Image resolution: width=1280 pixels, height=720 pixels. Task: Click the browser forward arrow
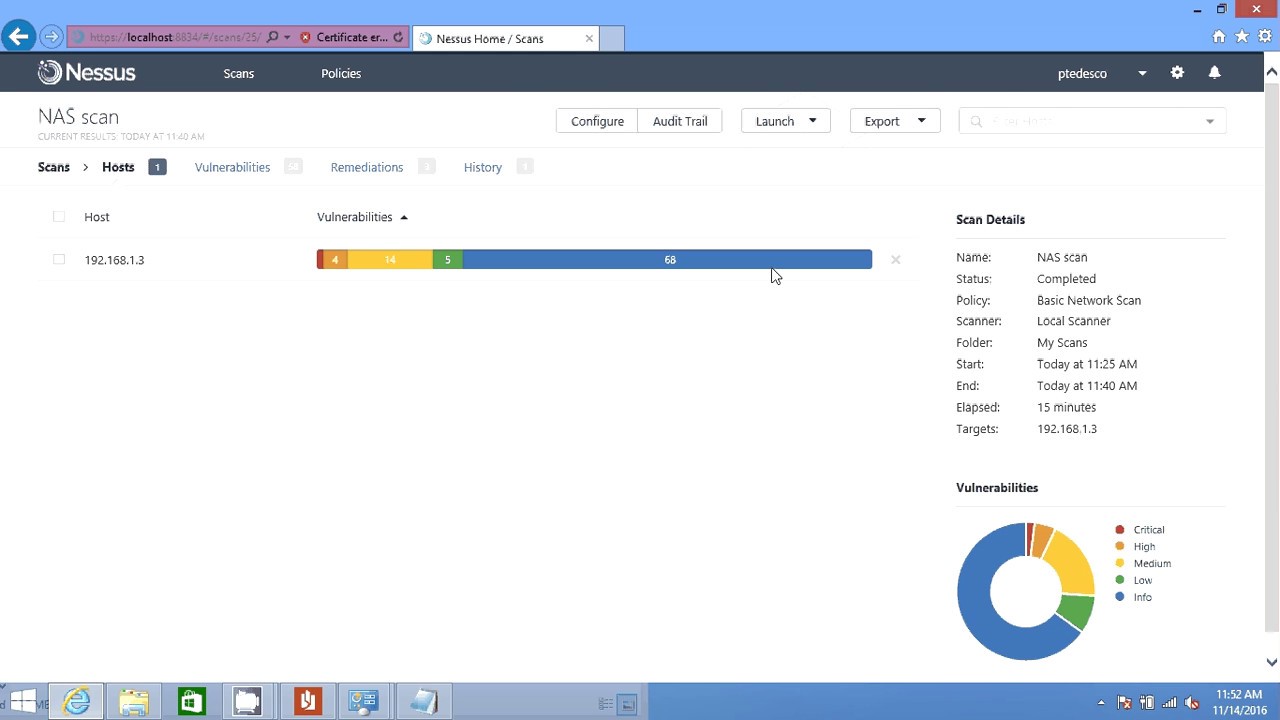coord(51,37)
